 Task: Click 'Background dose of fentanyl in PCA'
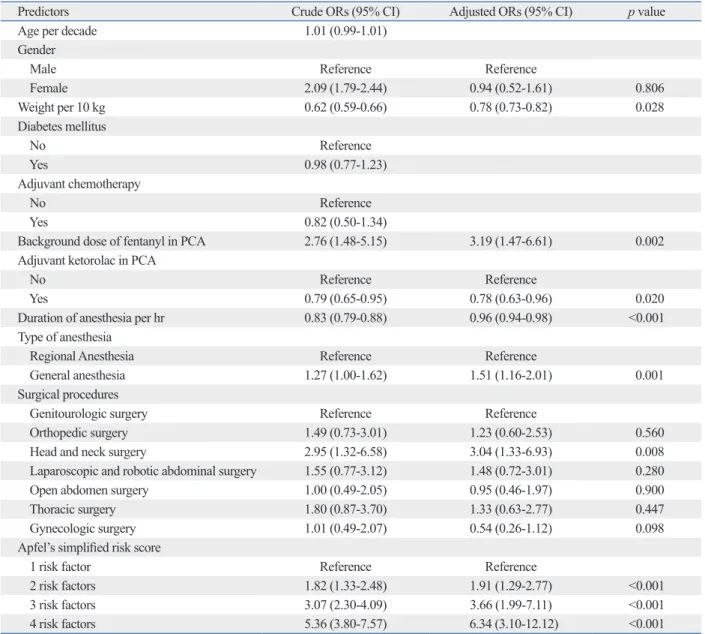(x=112, y=241)
